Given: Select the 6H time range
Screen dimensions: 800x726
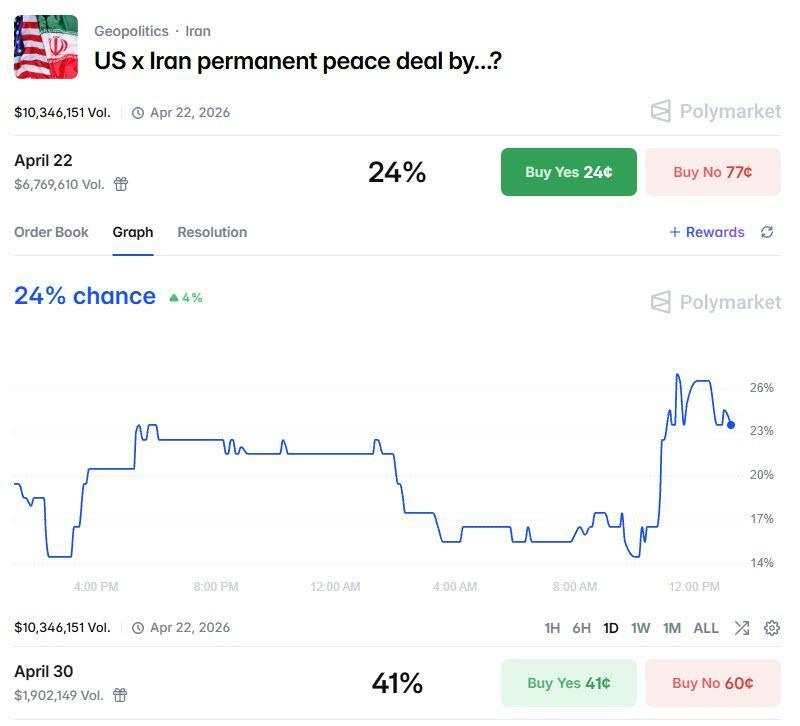Looking at the screenshot, I should (581, 628).
